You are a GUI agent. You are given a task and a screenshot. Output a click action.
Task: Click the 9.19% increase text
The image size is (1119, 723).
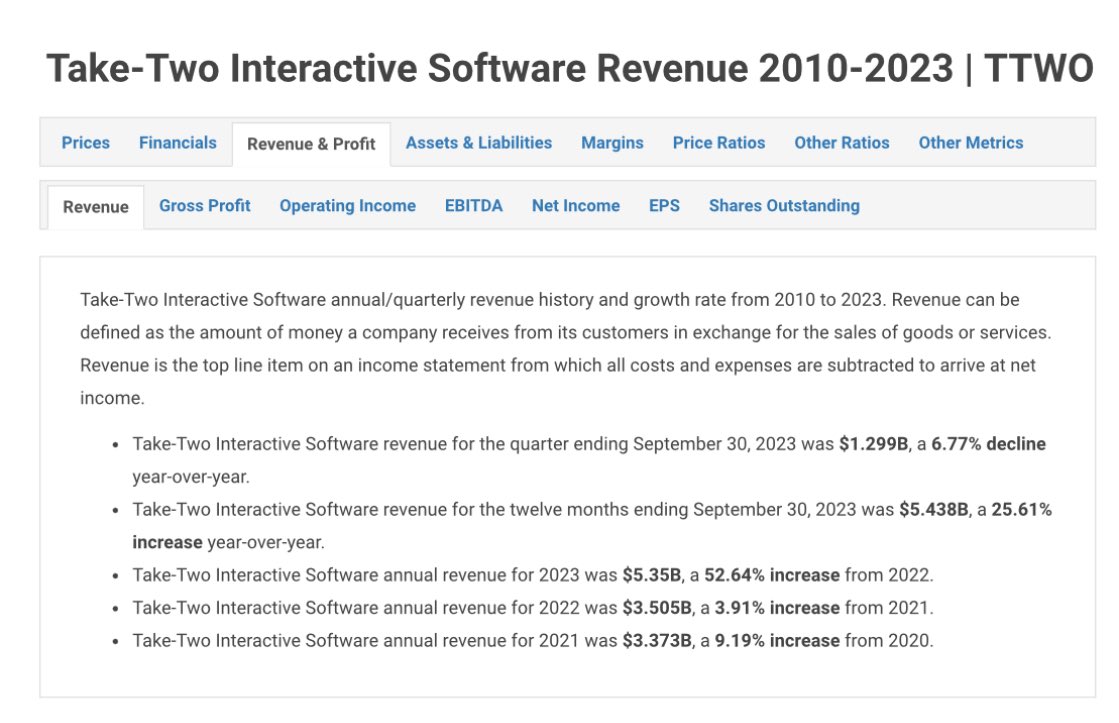(777, 641)
